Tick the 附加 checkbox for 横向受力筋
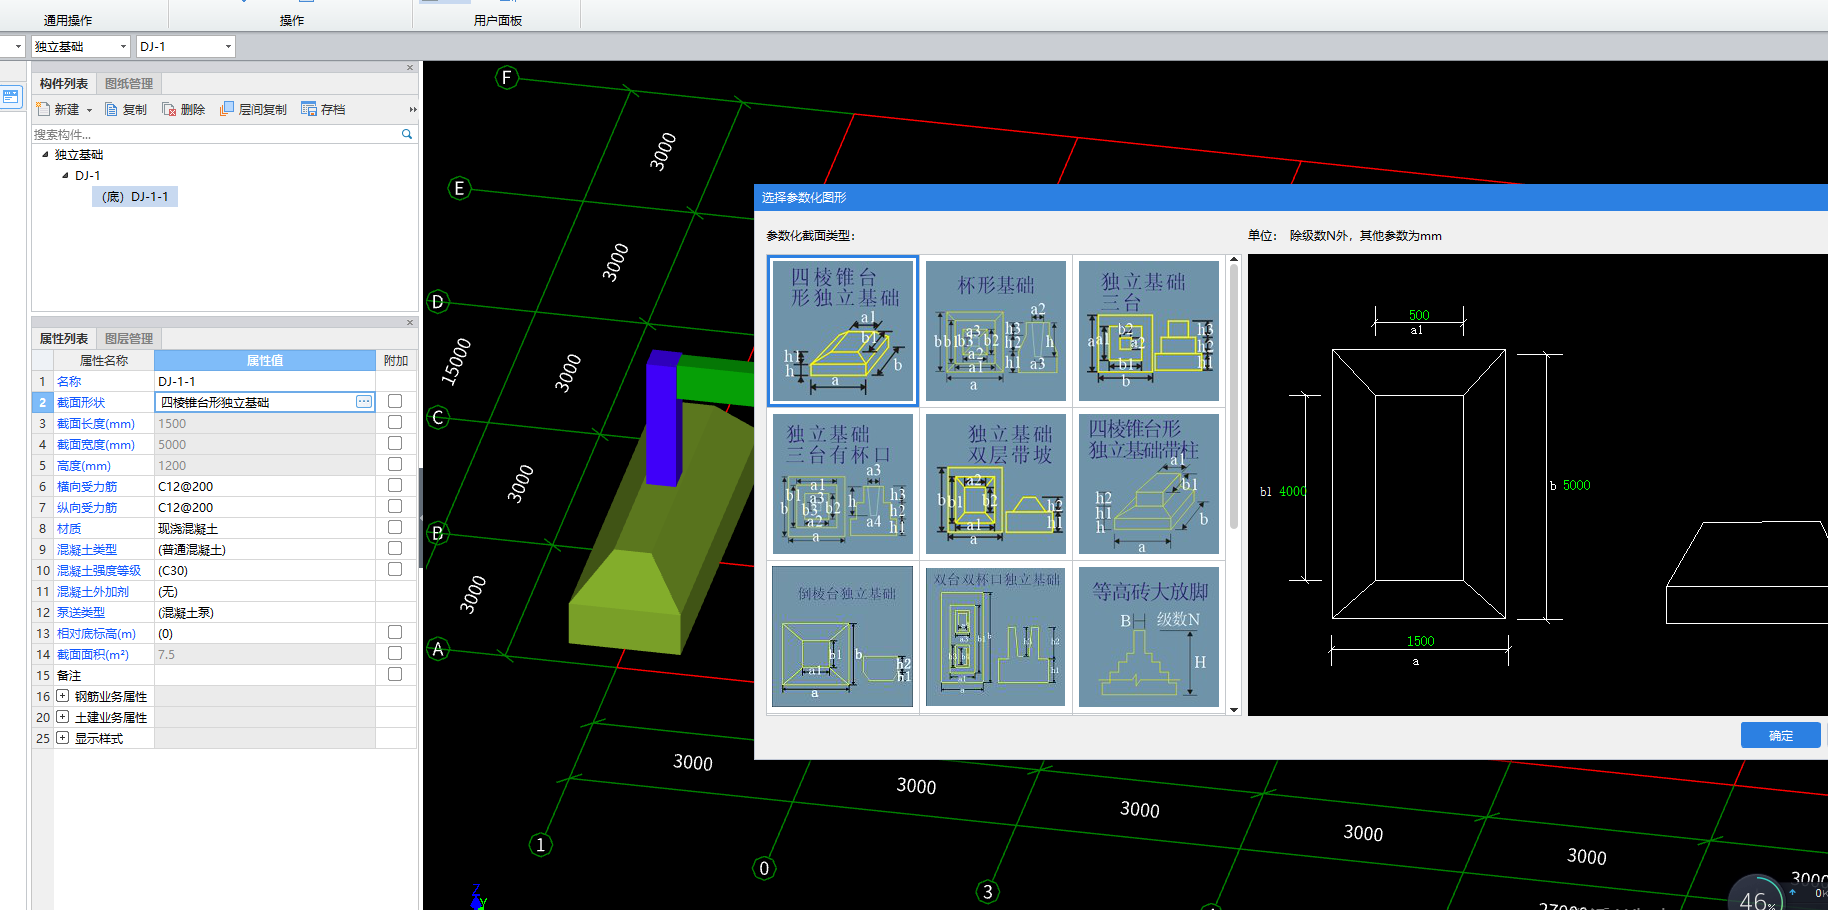This screenshot has width=1828, height=910. tap(395, 486)
